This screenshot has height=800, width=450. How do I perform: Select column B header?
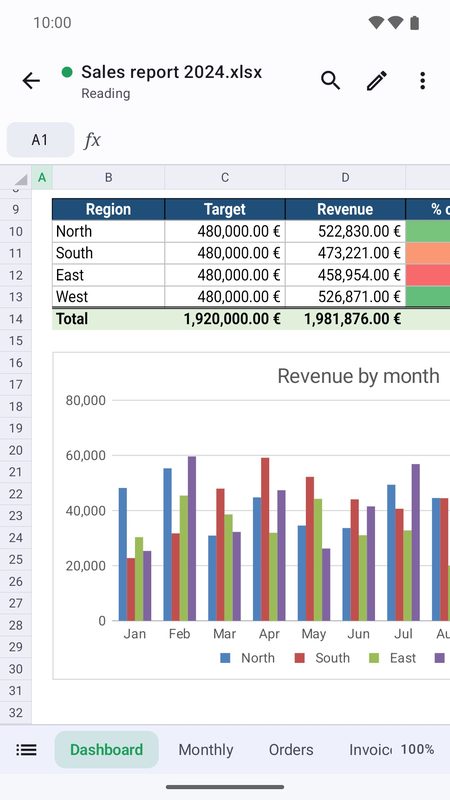(x=108, y=178)
